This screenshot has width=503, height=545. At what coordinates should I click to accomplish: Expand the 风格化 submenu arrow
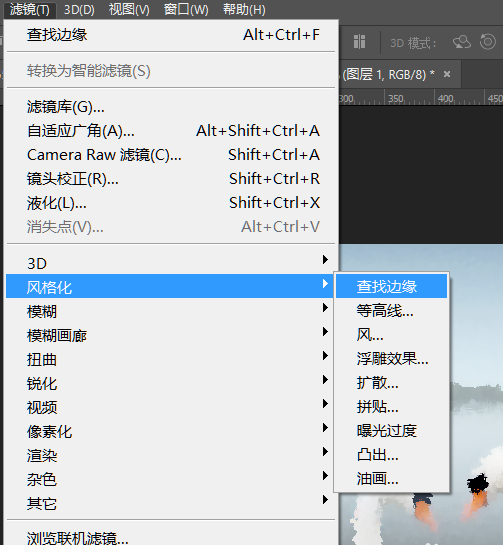325,284
